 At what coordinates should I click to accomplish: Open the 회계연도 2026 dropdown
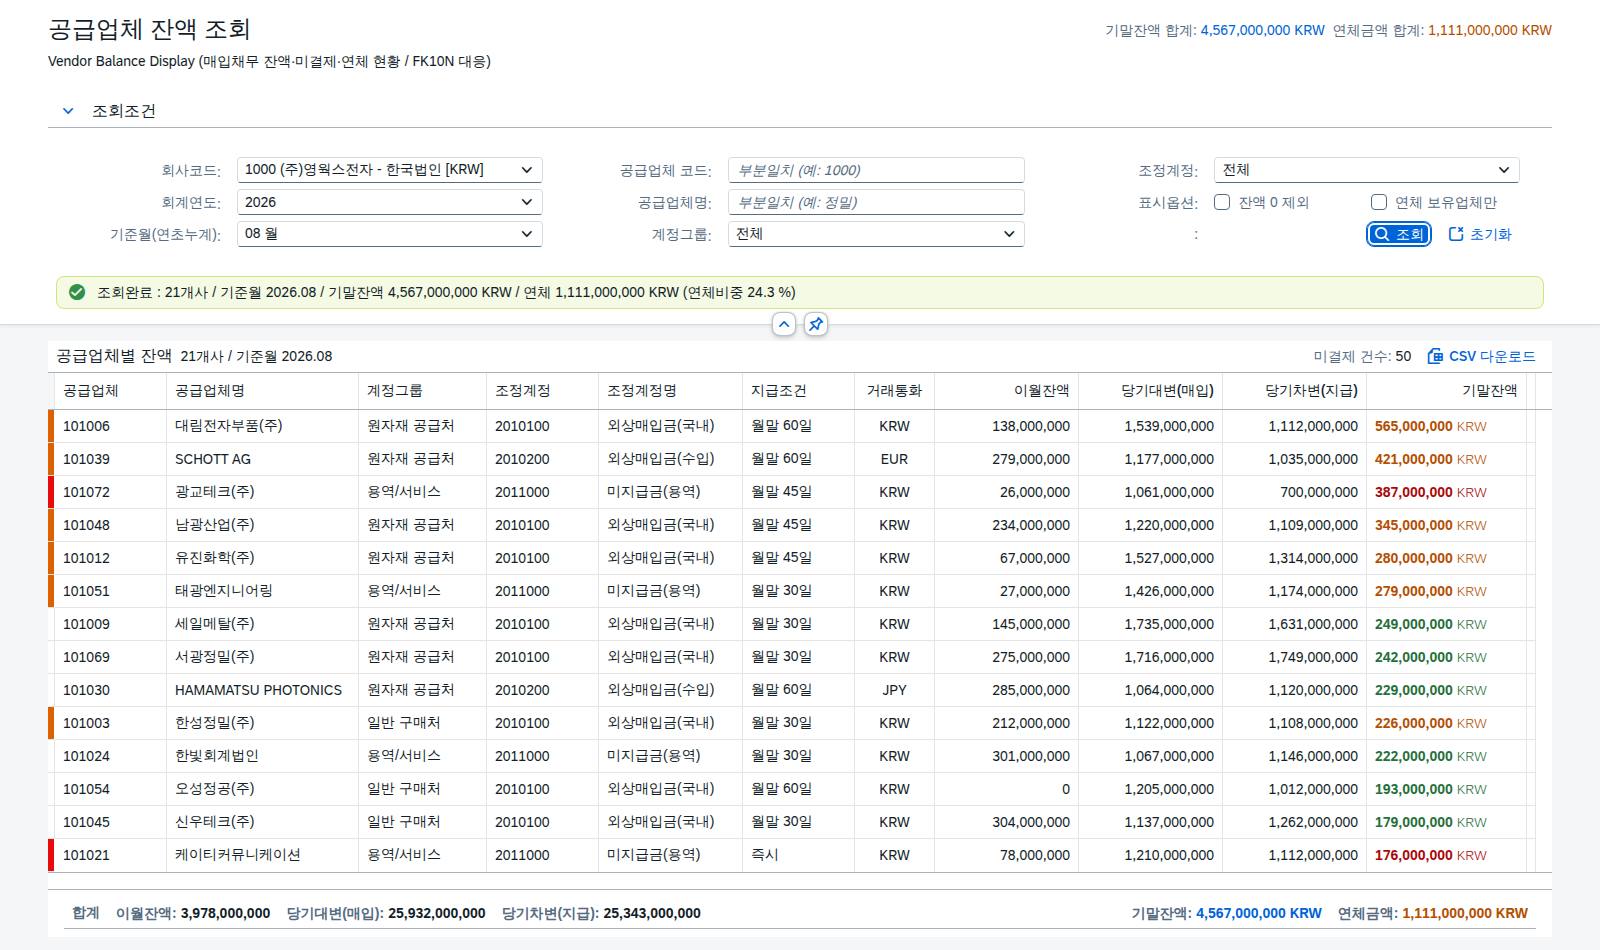tap(390, 202)
